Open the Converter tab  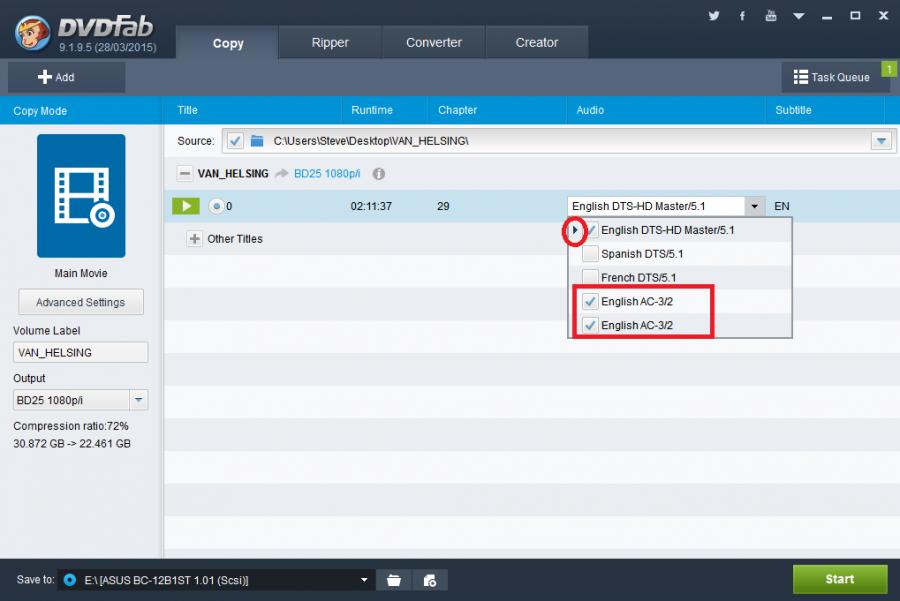[433, 42]
